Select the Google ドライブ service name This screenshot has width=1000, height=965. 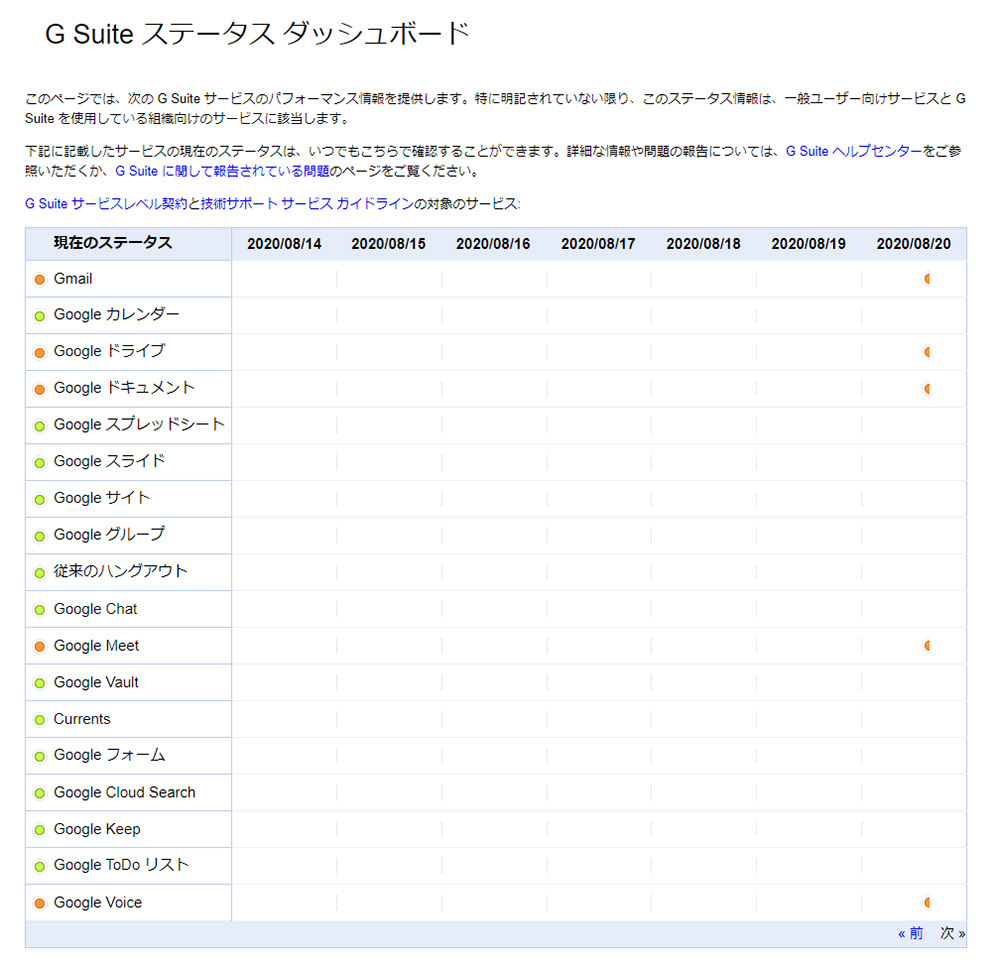pyautogui.click(x=110, y=351)
